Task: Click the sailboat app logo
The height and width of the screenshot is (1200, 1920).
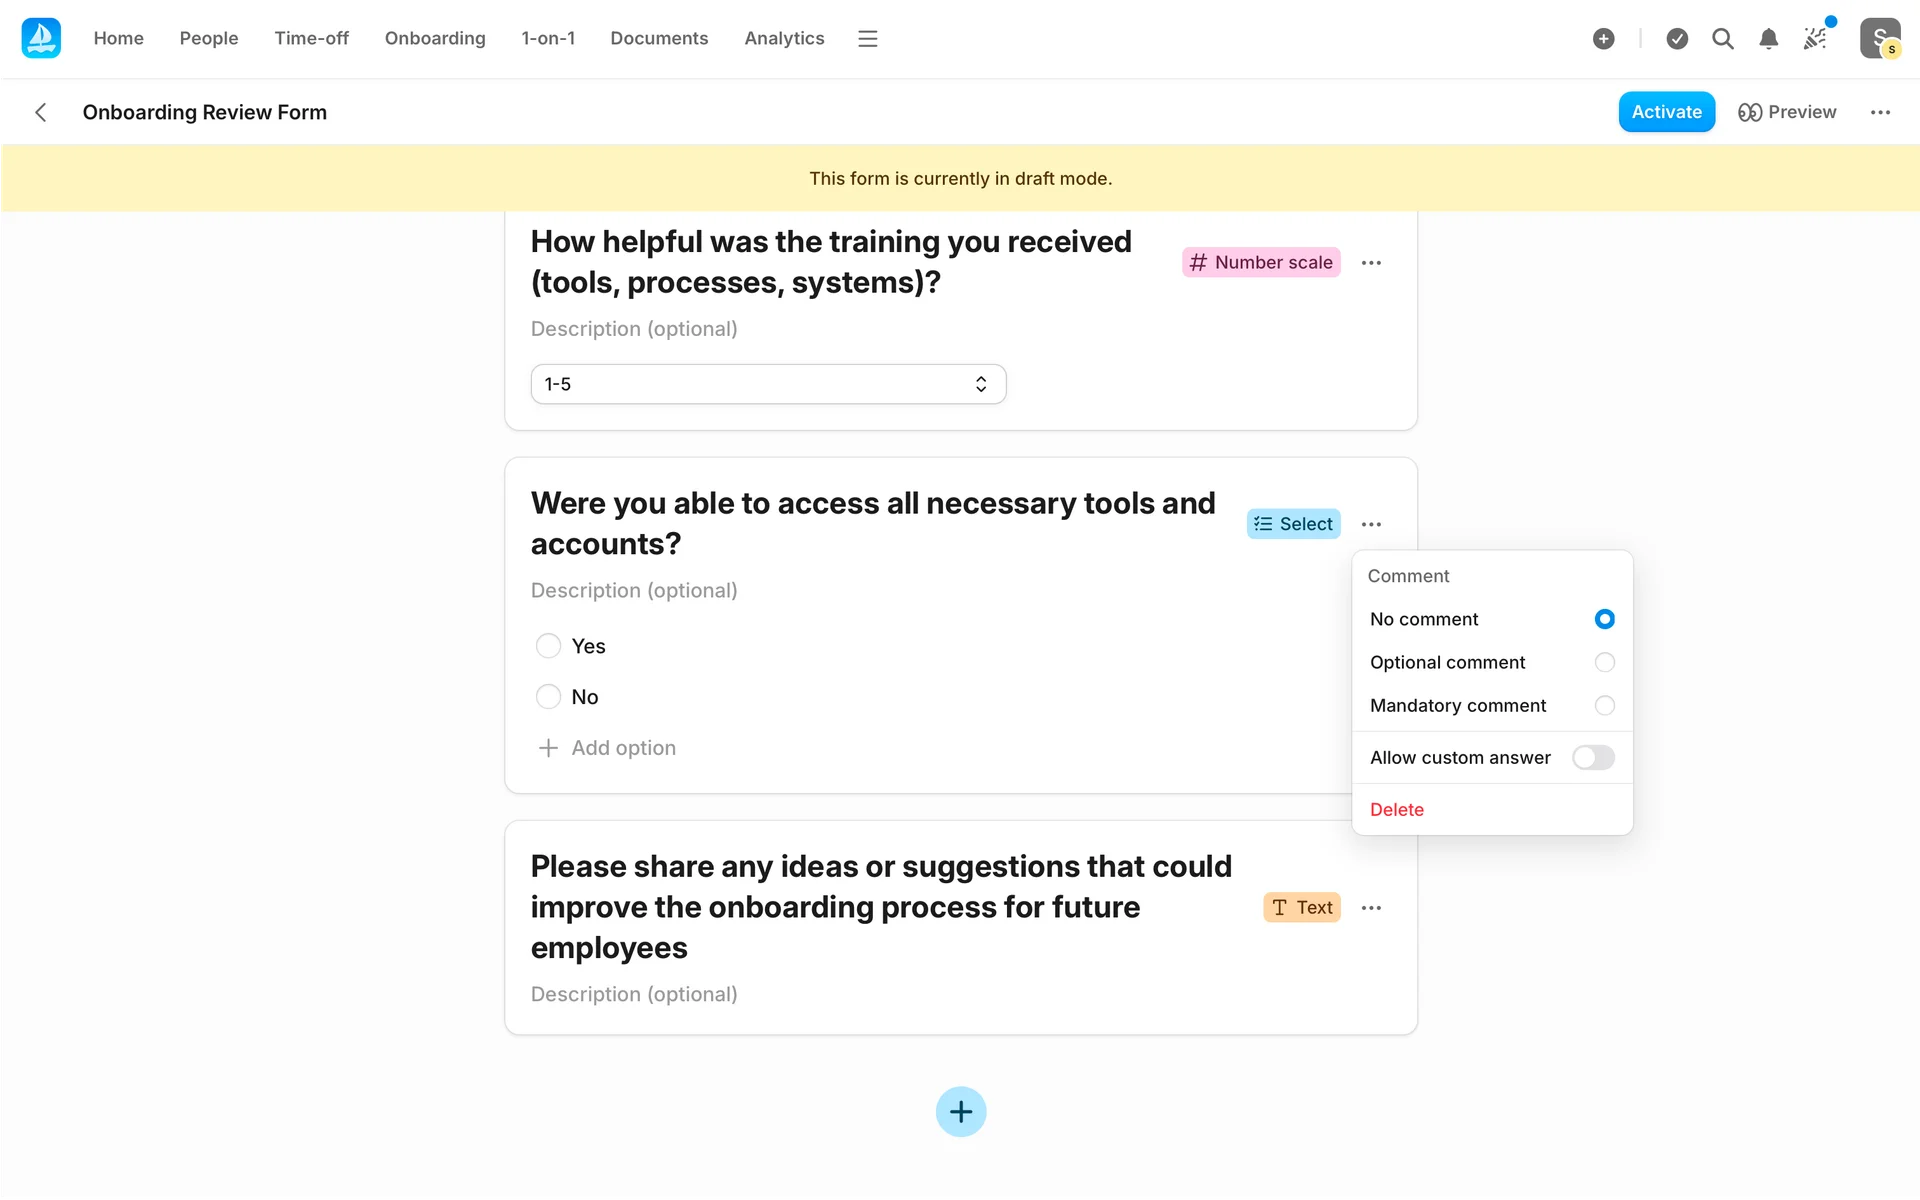Action: pyautogui.click(x=41, y=38)
